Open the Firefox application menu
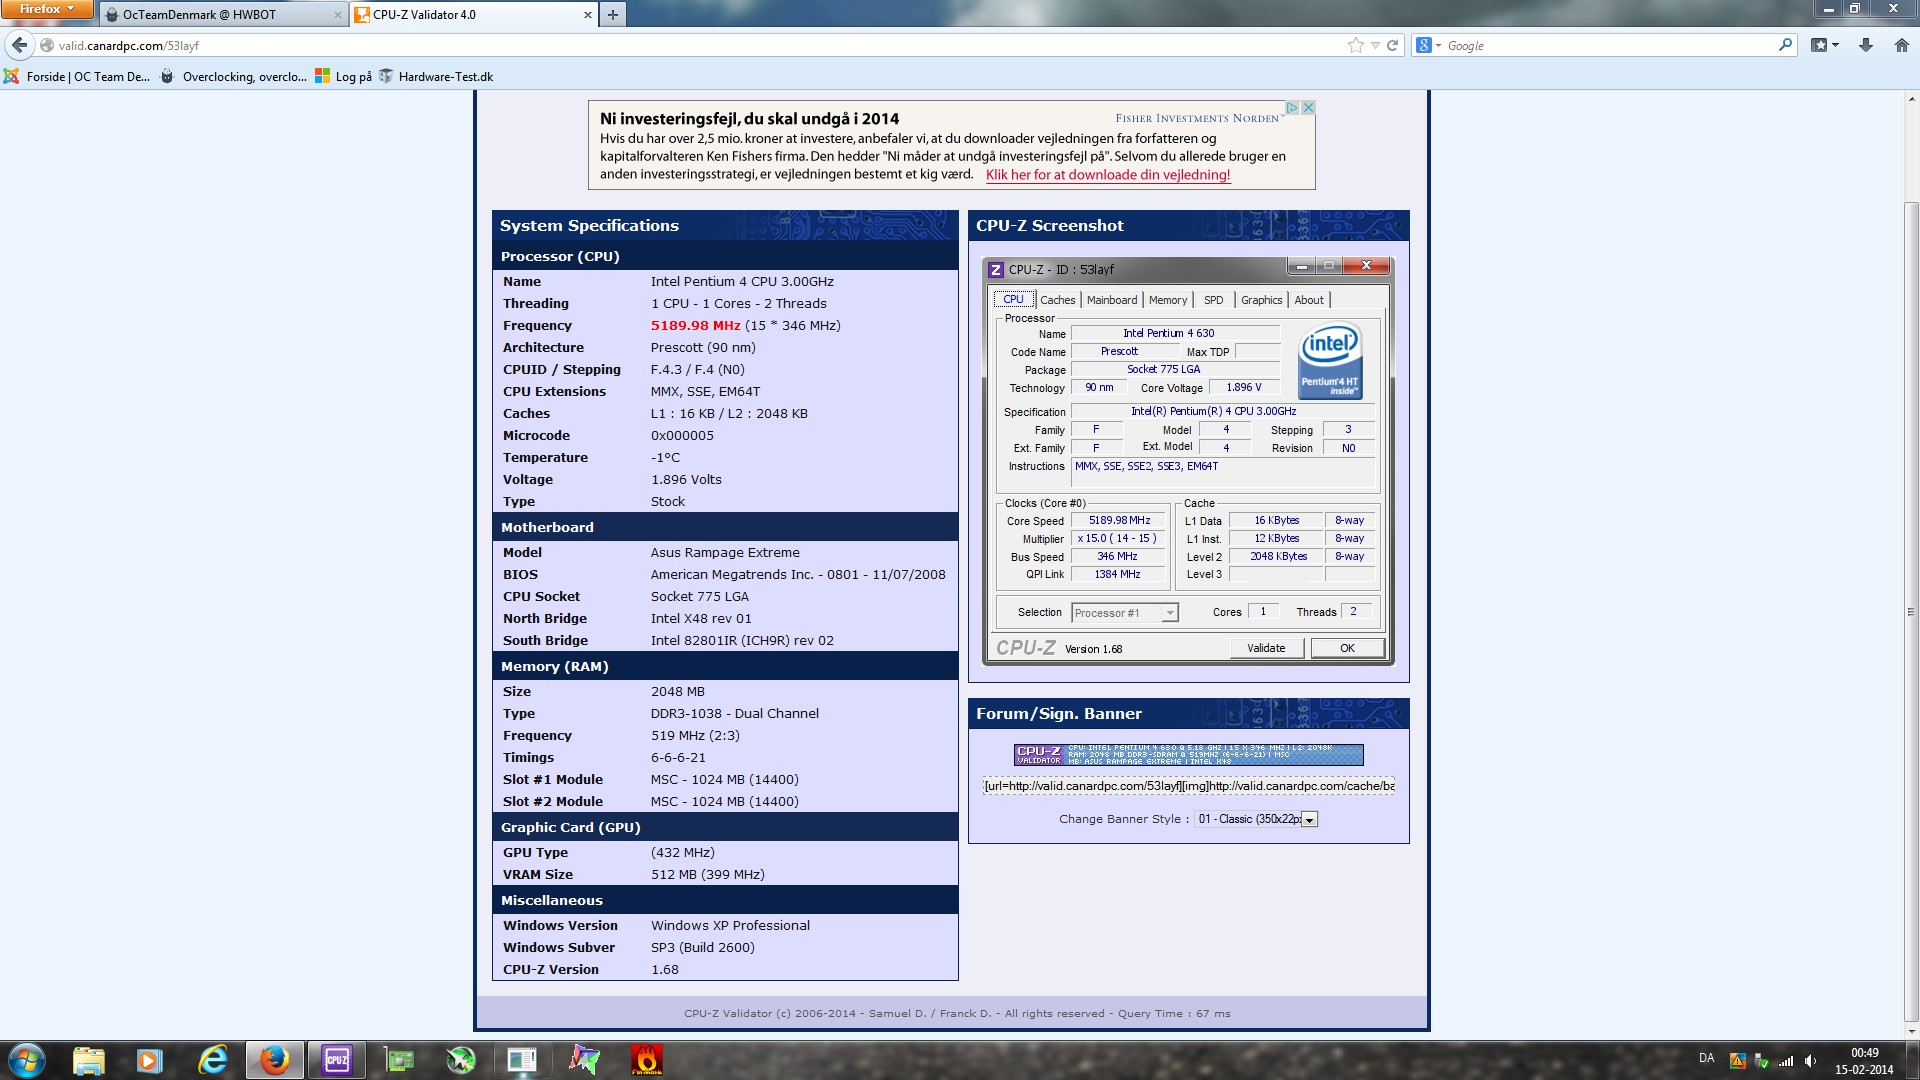The image size is (1920, 1080). click(x=46, y=9)
